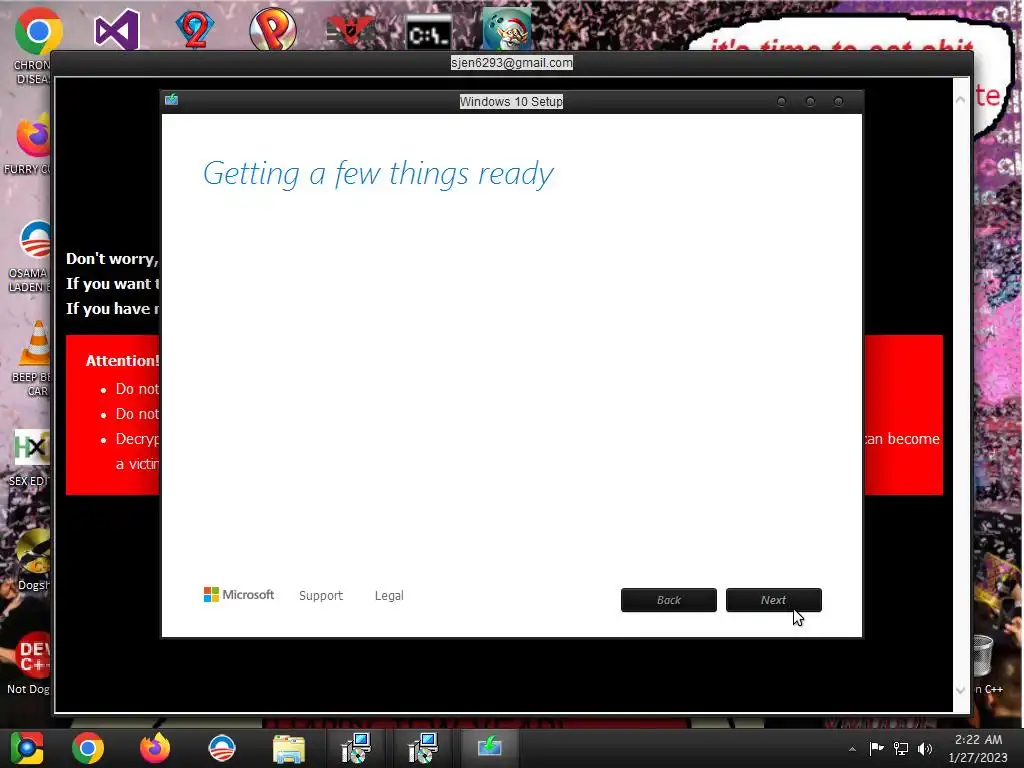Open the command prompt desktop icon
This screenshot has width=1024, height=768.
point(428,33)
